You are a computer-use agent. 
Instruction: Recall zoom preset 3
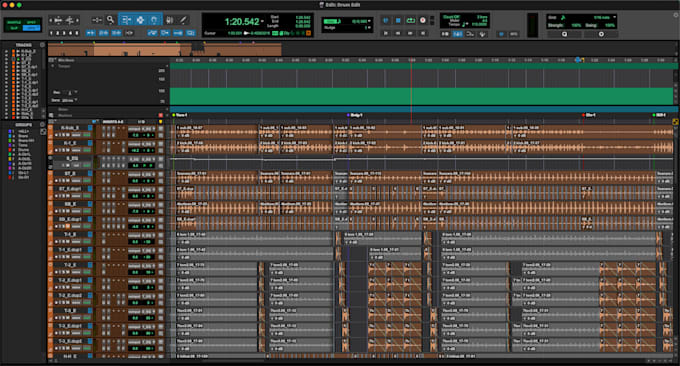pyautogui.click(x=64, y=33)
